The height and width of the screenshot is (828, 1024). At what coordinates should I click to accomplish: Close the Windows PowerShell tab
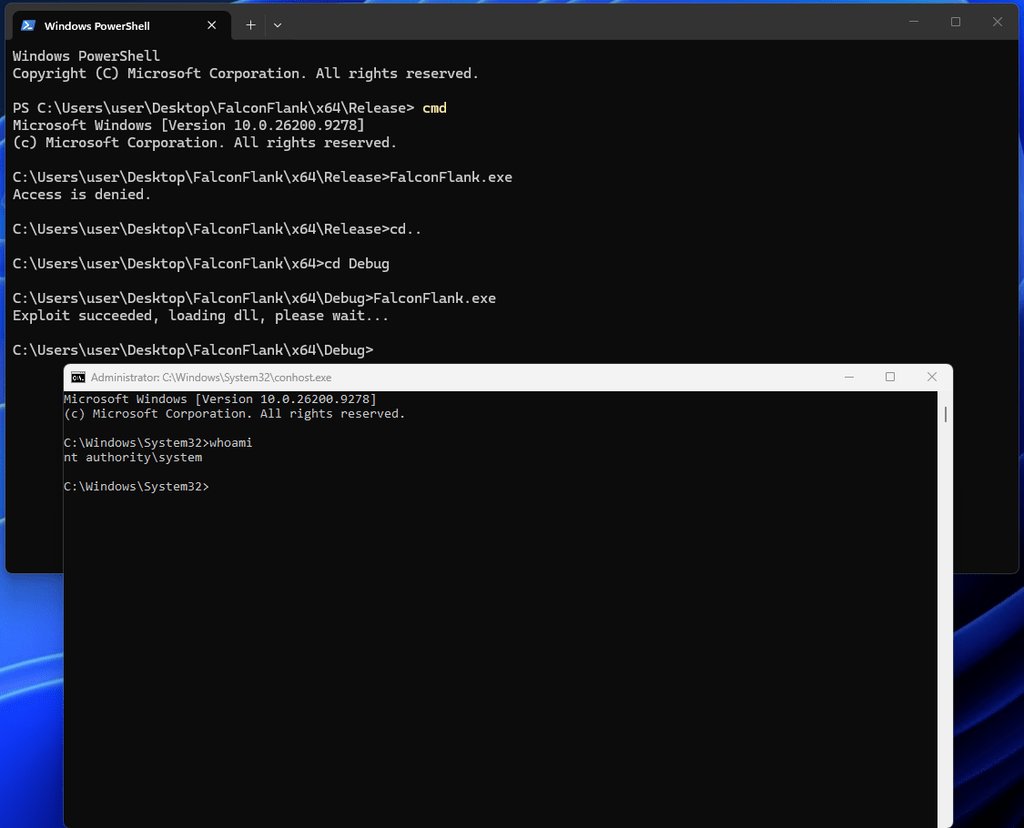(x=212, y=25)
